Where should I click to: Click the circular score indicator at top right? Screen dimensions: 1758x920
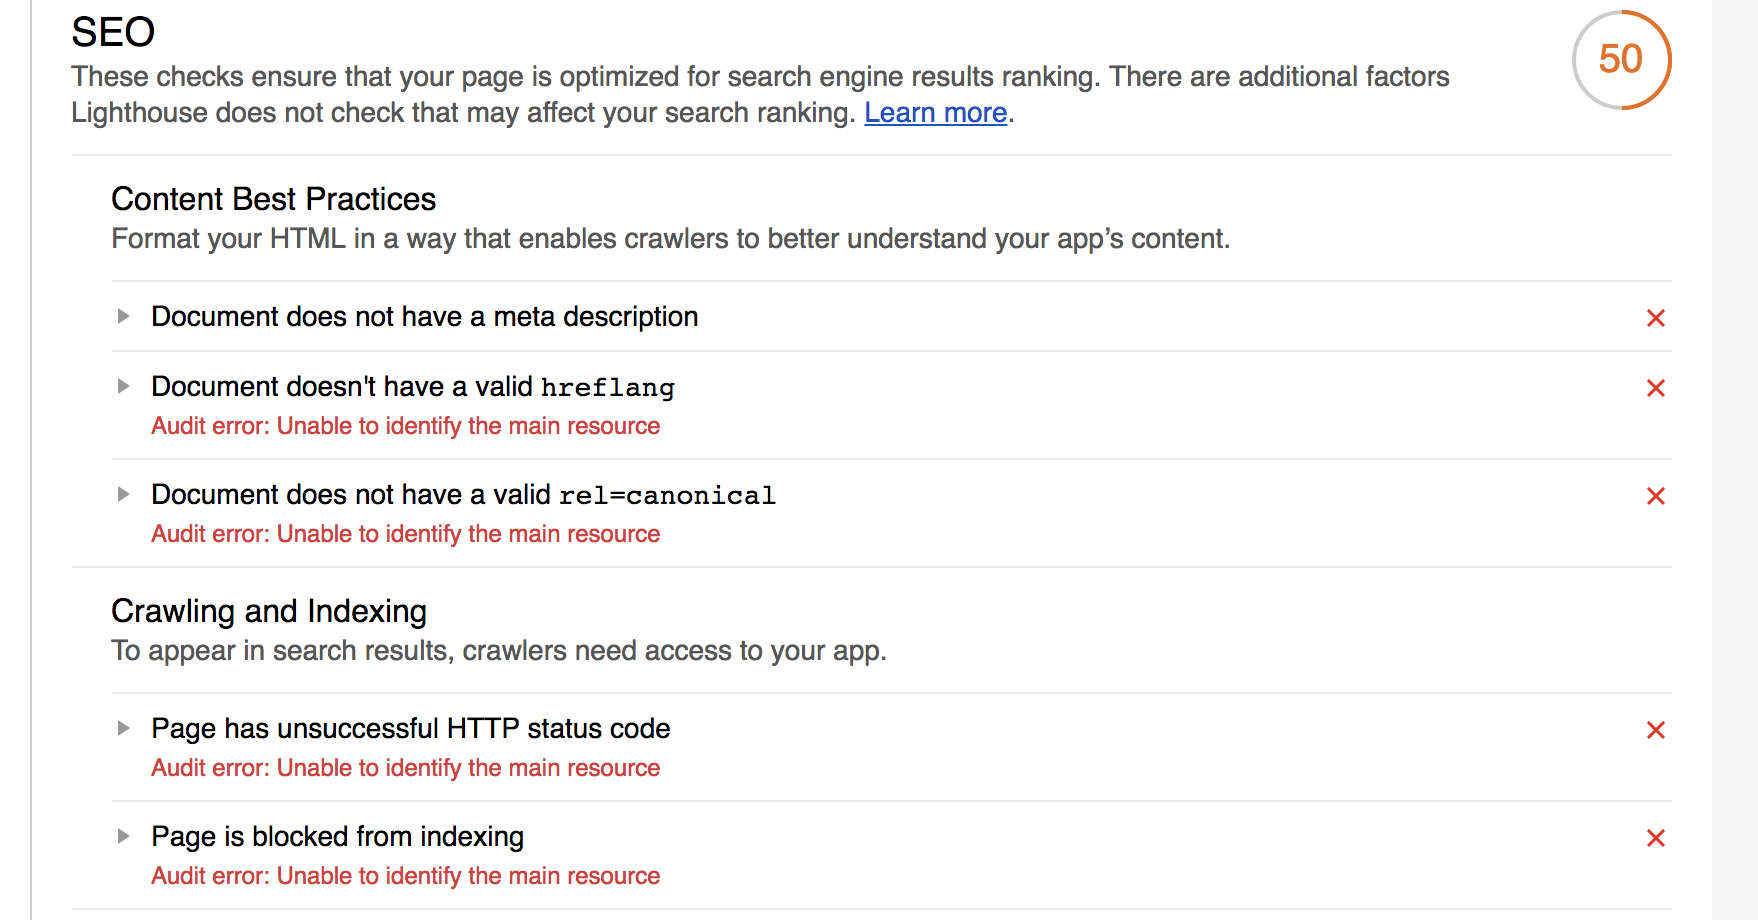(1620, 60)
